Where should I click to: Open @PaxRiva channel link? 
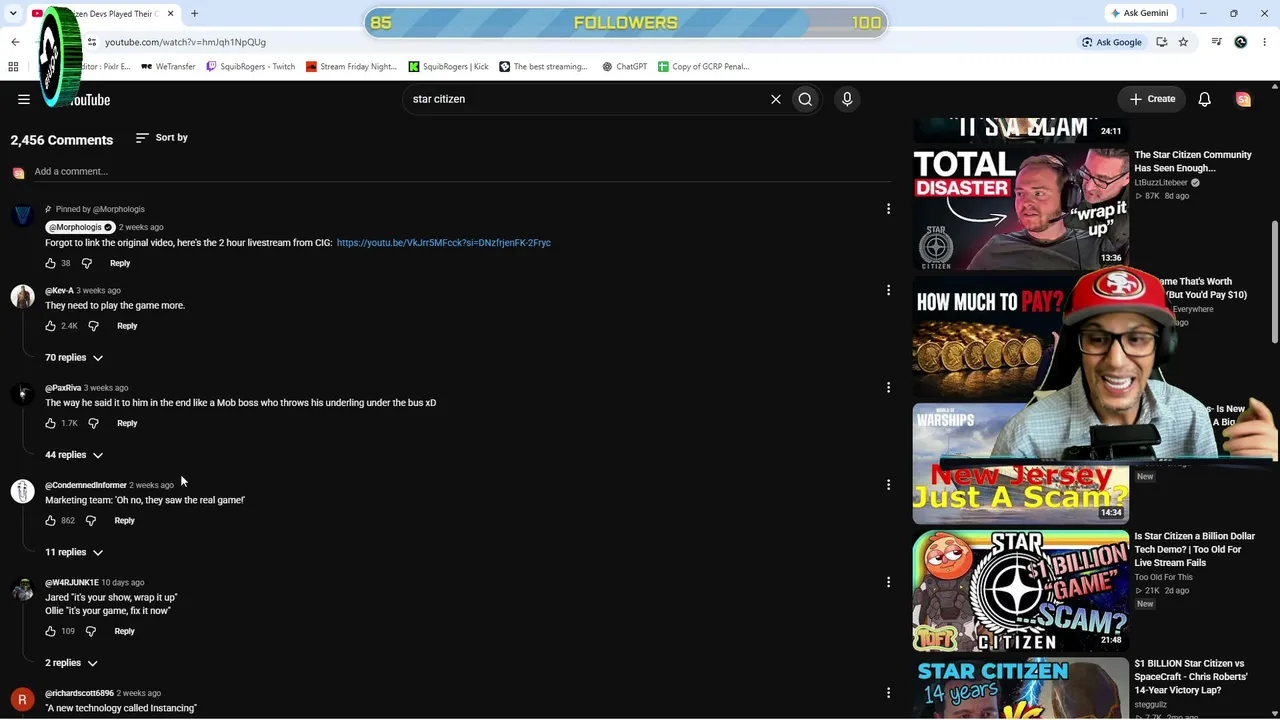pyautogui.click(x=63, y=388)
